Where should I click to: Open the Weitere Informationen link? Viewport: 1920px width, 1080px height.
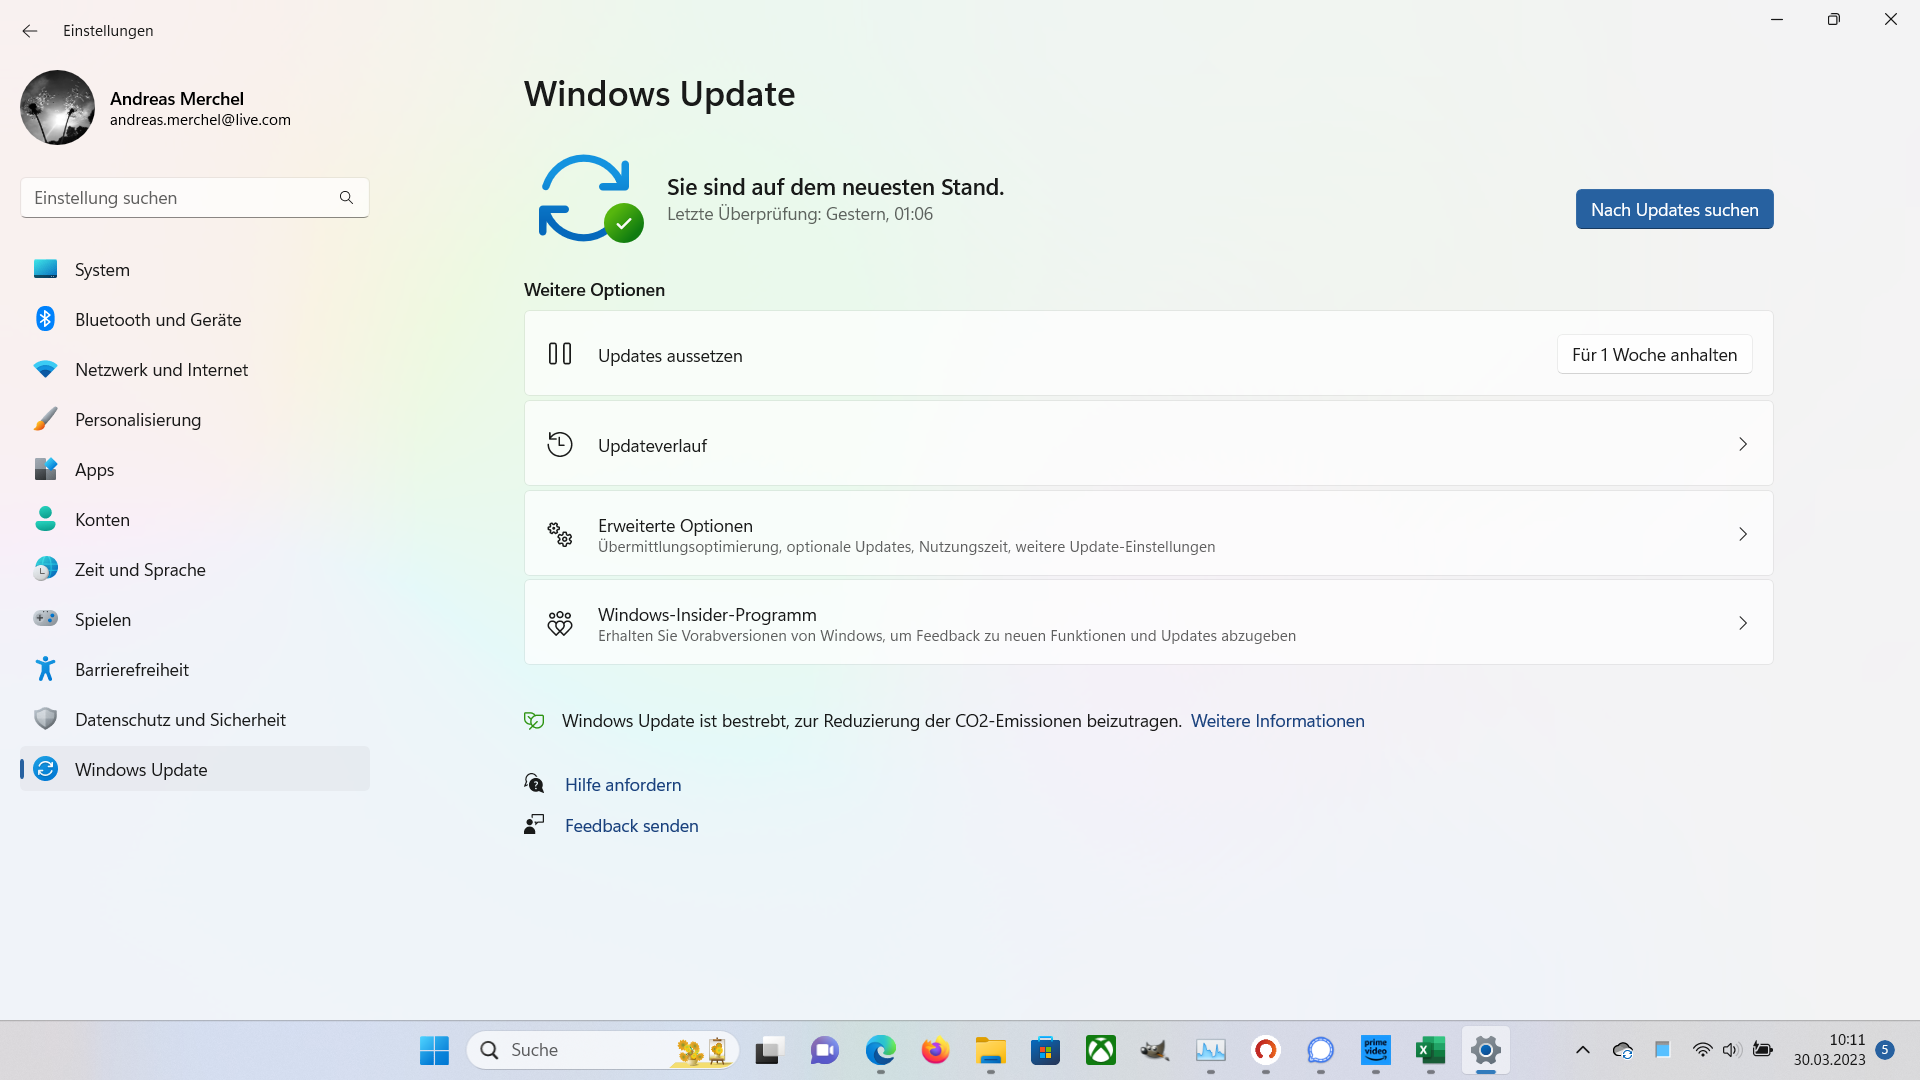pos(1277,721)
